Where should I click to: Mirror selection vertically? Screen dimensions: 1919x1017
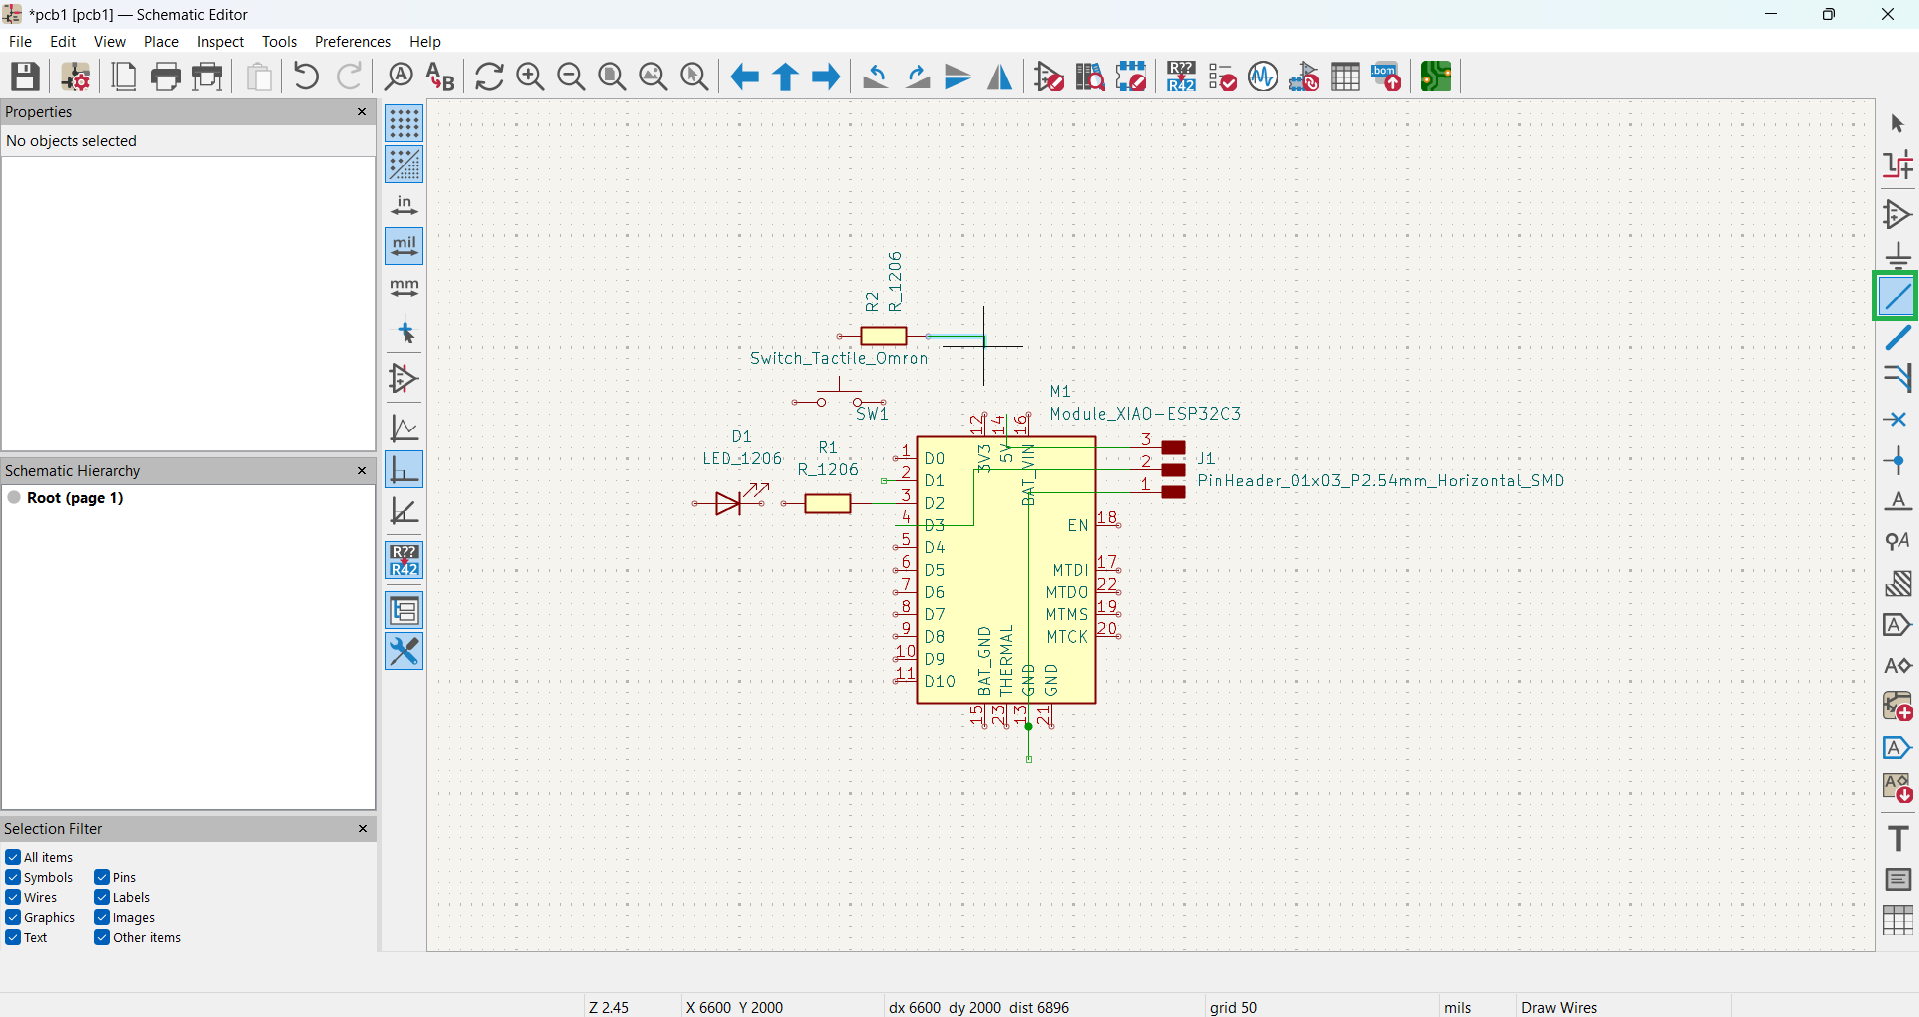click(x=958, y=76)
